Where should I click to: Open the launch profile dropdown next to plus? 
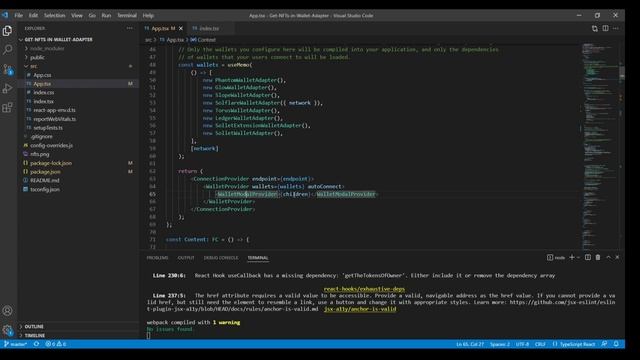[x=578, y=258]
